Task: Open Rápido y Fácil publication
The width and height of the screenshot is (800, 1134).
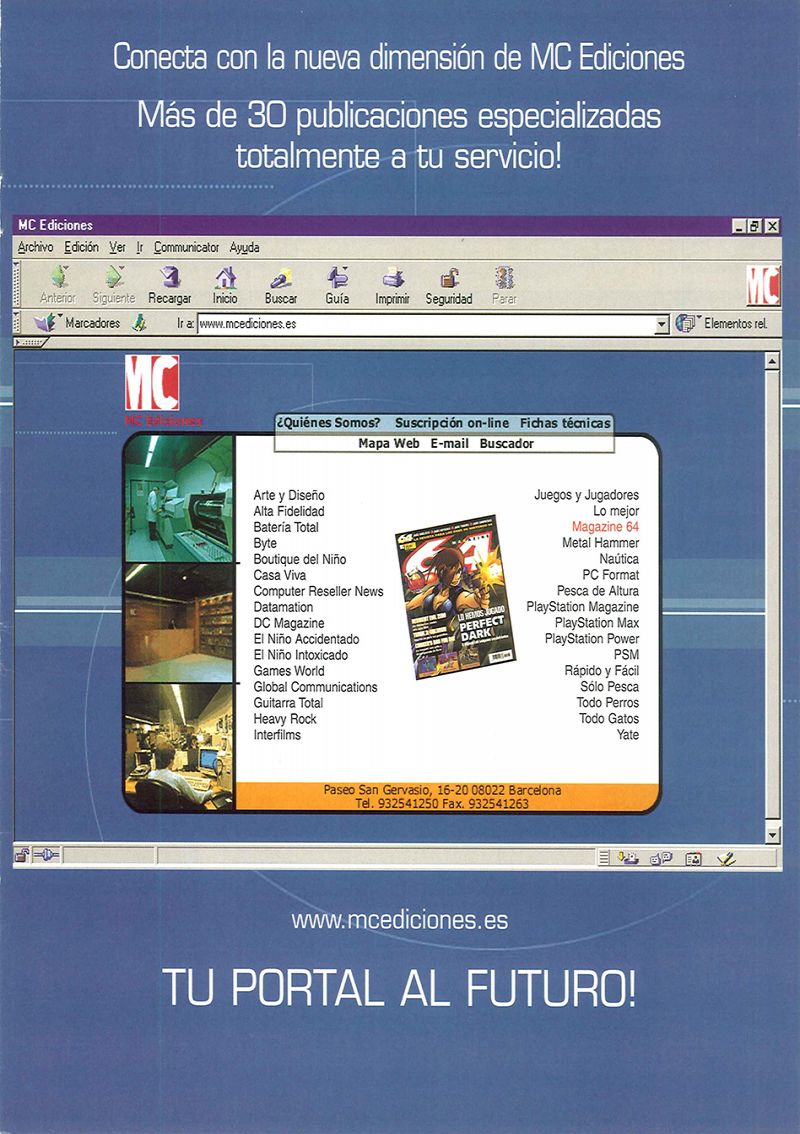Action: (602, 671)
